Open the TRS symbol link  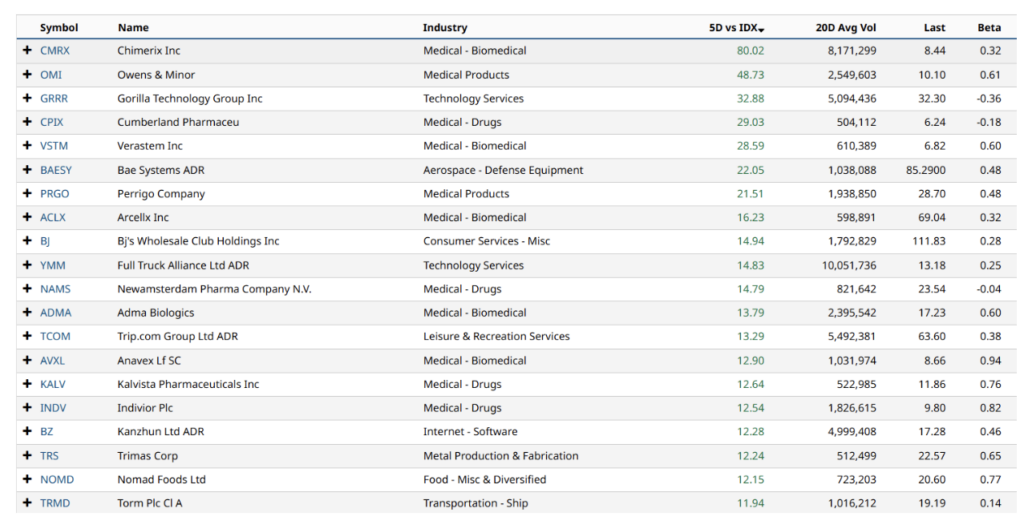tap(49, 456)
